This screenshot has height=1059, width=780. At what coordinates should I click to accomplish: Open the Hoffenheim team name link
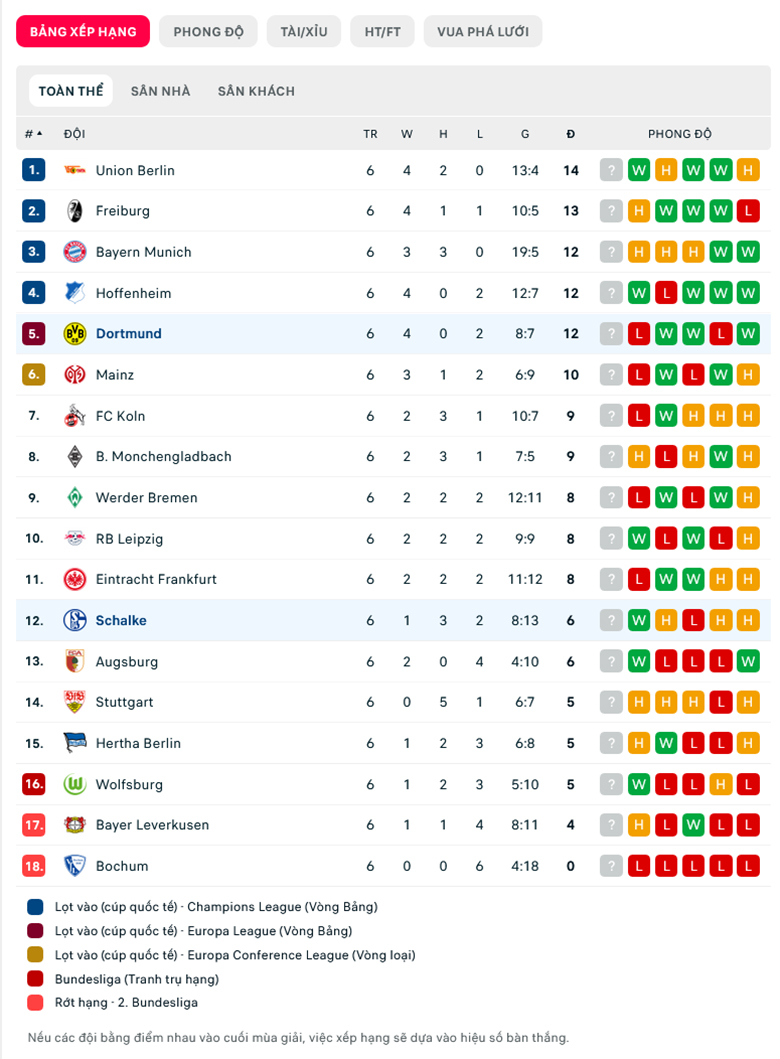[134, 293]
